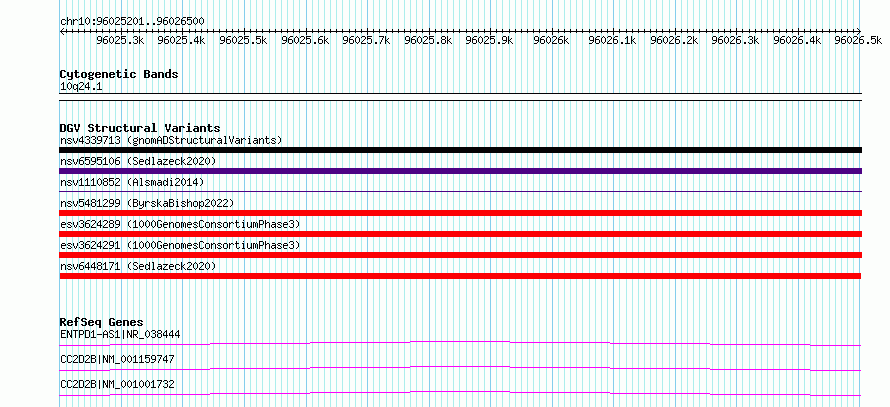
Task: Click the 96025.4k ruler tick label
Action: pyautogui.click(x=182, y=40)
